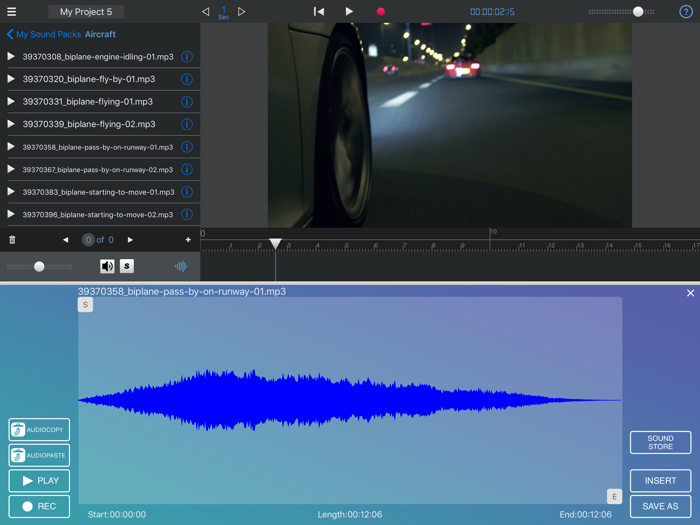Click the blue waveform display
This screenshot has height=525, width=700.
pos(350,400)
